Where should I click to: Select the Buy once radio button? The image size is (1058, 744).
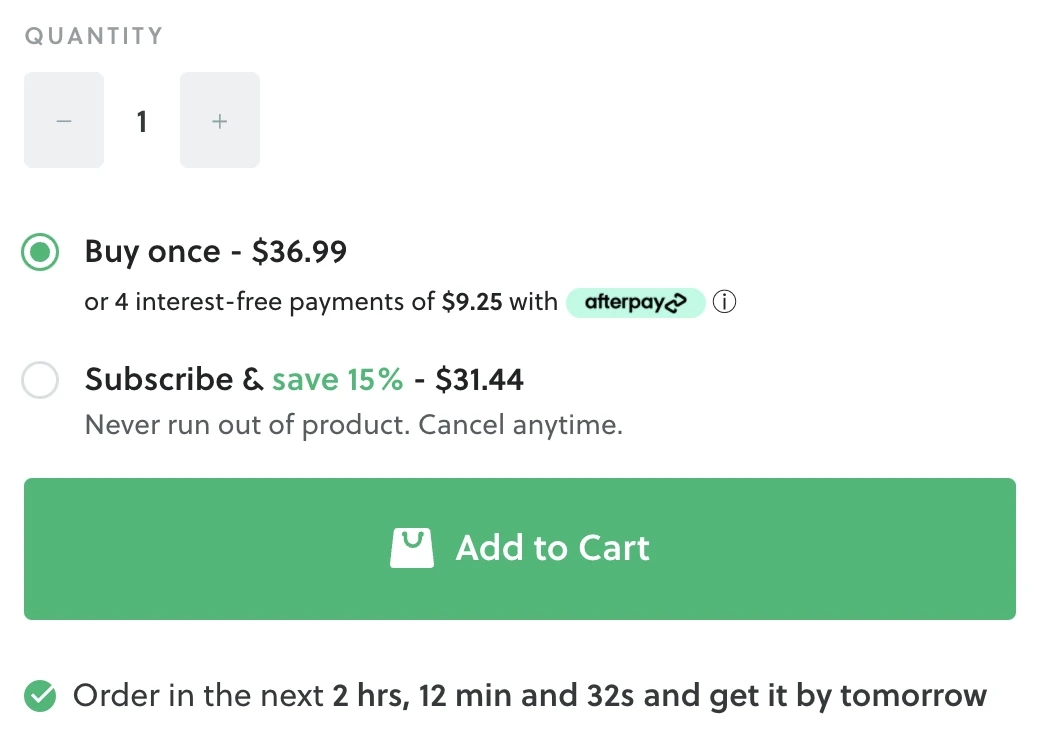click(41, 253)
